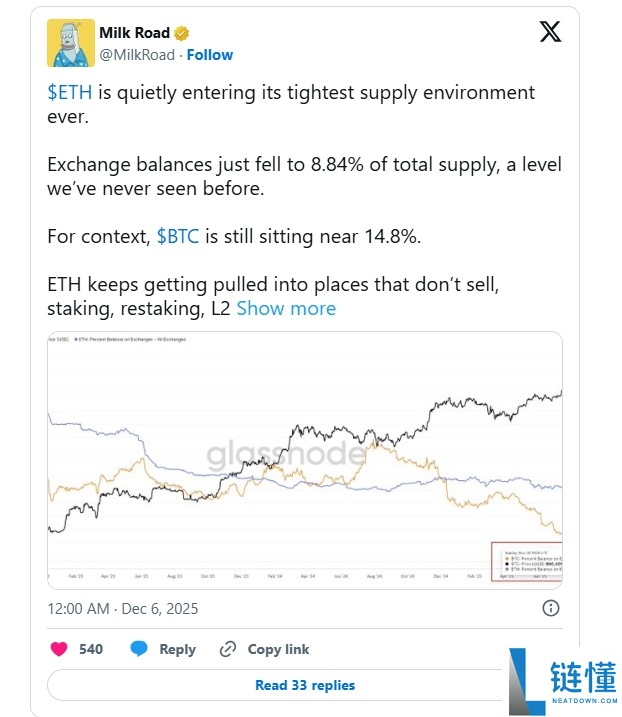Click the gold verified badge
This screenshot has height=717, width=622.
[181, 33]
